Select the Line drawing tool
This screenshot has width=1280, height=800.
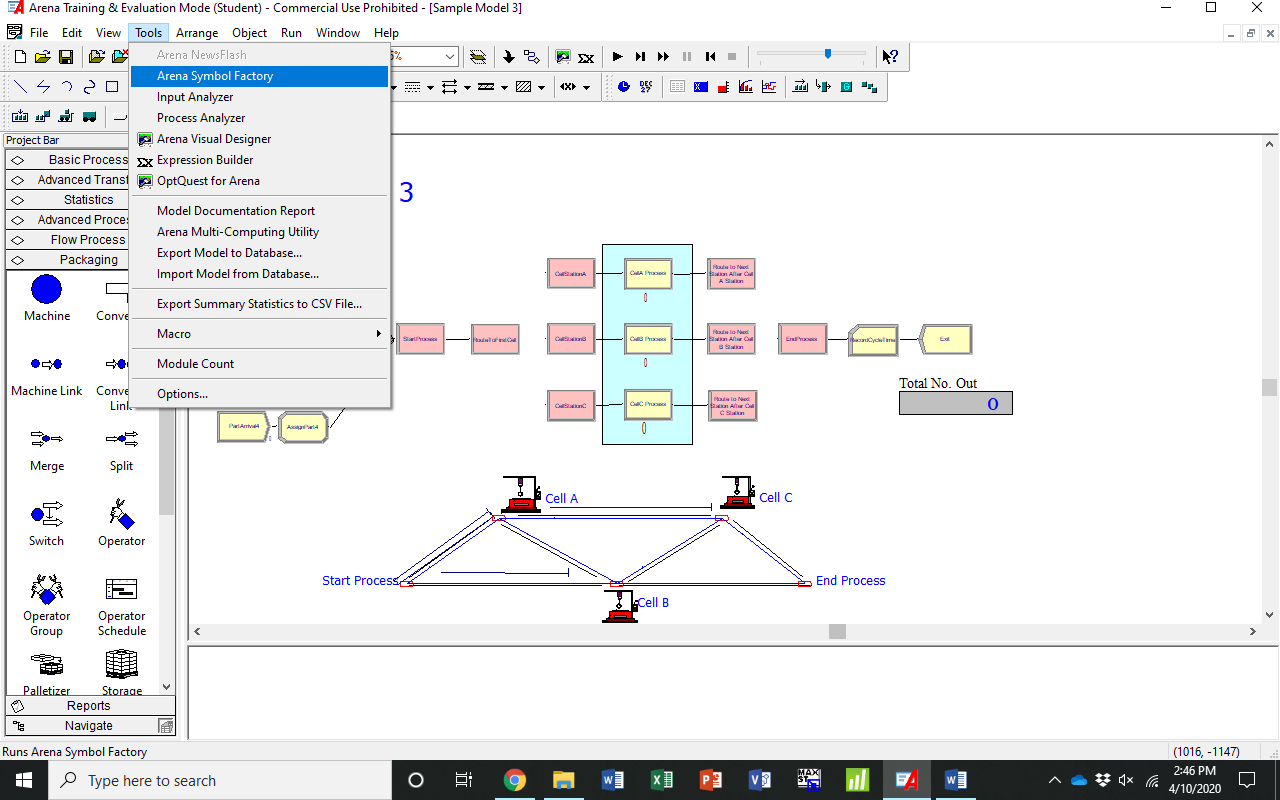click(20, 87)
